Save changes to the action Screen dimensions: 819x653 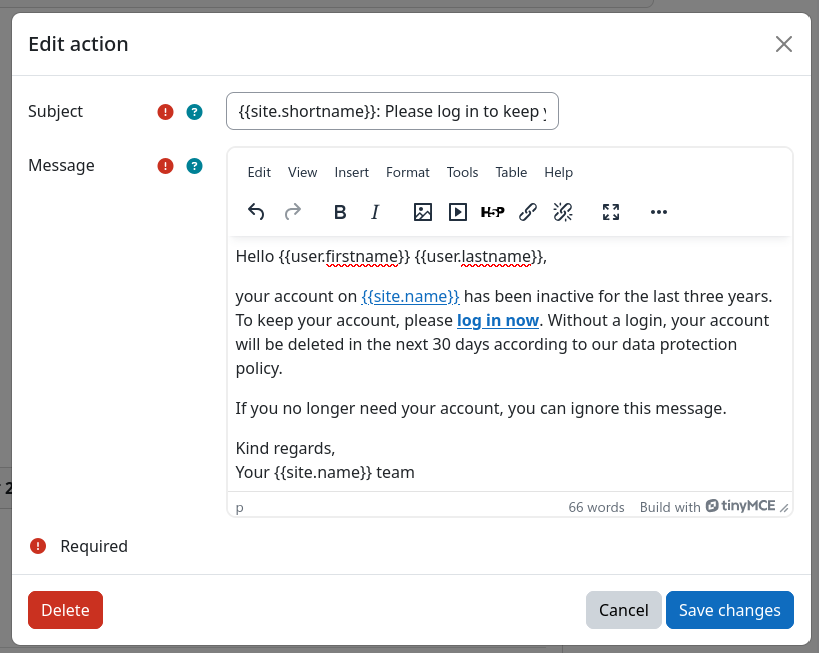[729, 610]
